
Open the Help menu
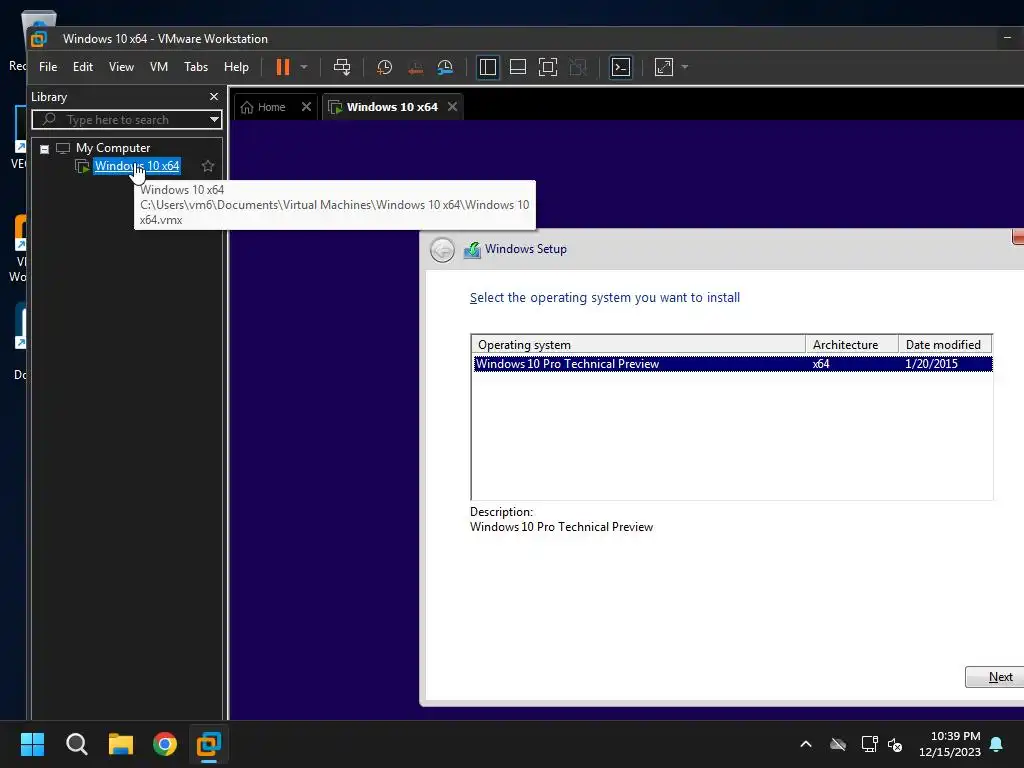[x=236, y=67]
